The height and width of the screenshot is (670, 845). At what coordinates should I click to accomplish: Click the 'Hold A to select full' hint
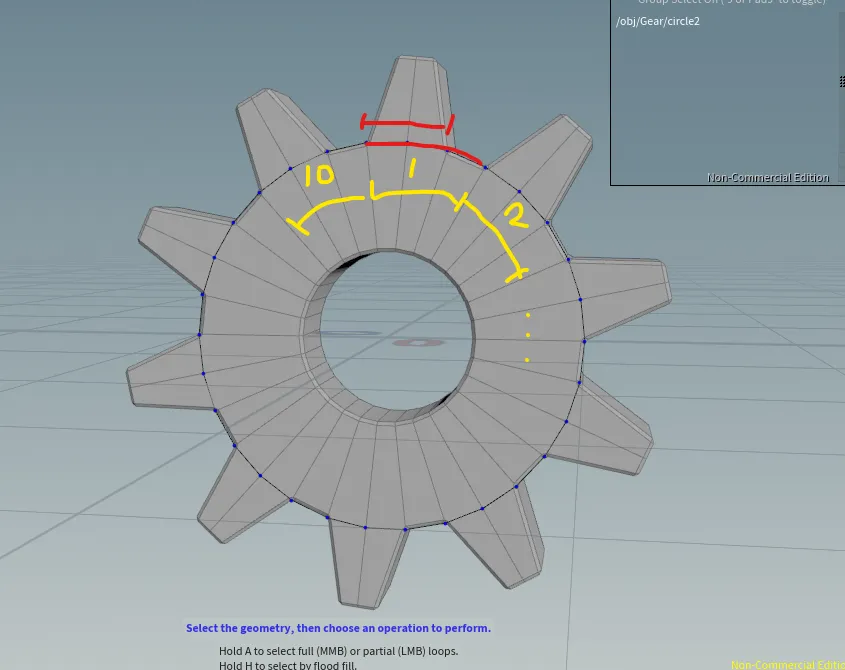coord(338,651)
